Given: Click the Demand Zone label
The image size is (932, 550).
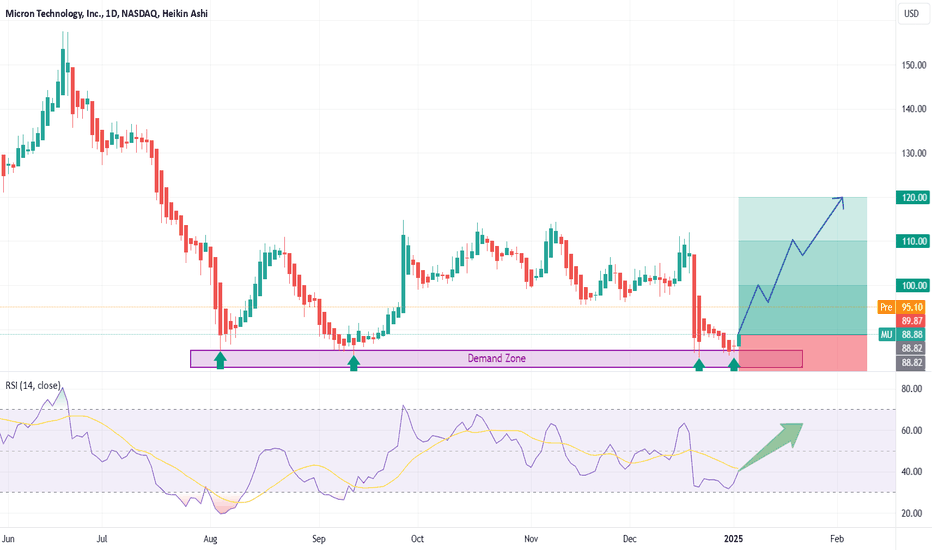Looking at the screenshot, I should point(496,359).
